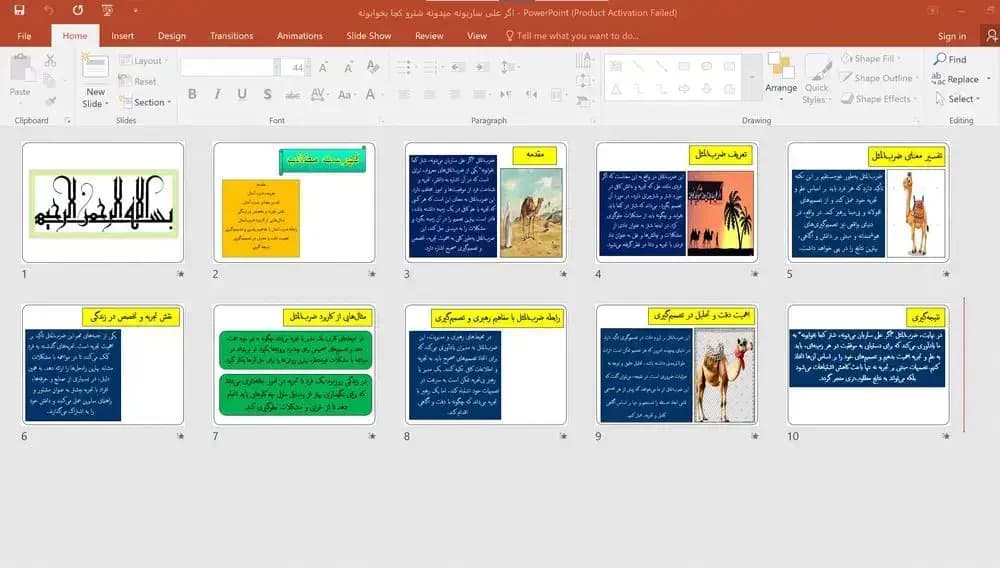Click the Increase Font Size icon
Viewport: 1000px width, 568px height.
click(323, 67)
